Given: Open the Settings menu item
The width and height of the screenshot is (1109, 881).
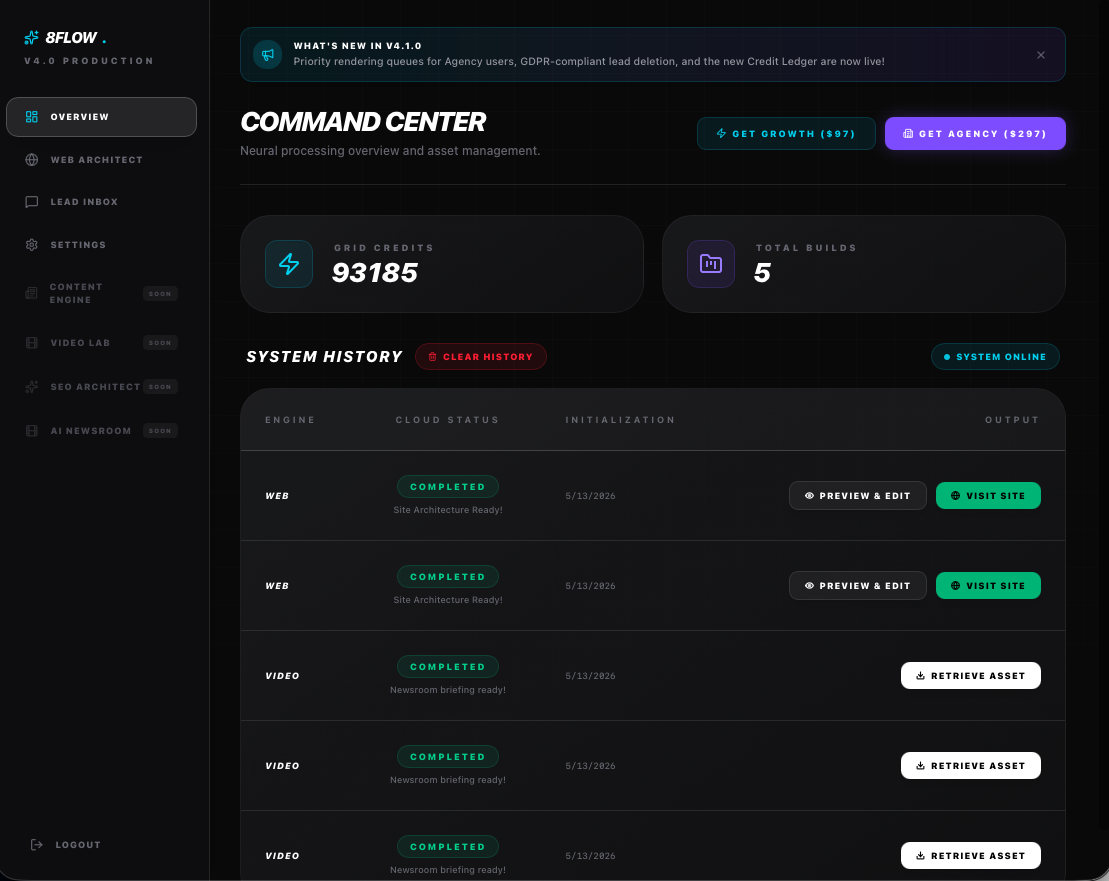Looking at the screenshot, I should pos(101,245).
